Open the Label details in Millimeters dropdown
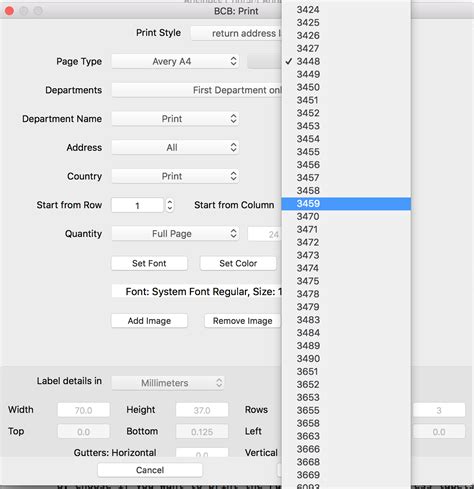 pyautogui.click(x=168, y=383)
